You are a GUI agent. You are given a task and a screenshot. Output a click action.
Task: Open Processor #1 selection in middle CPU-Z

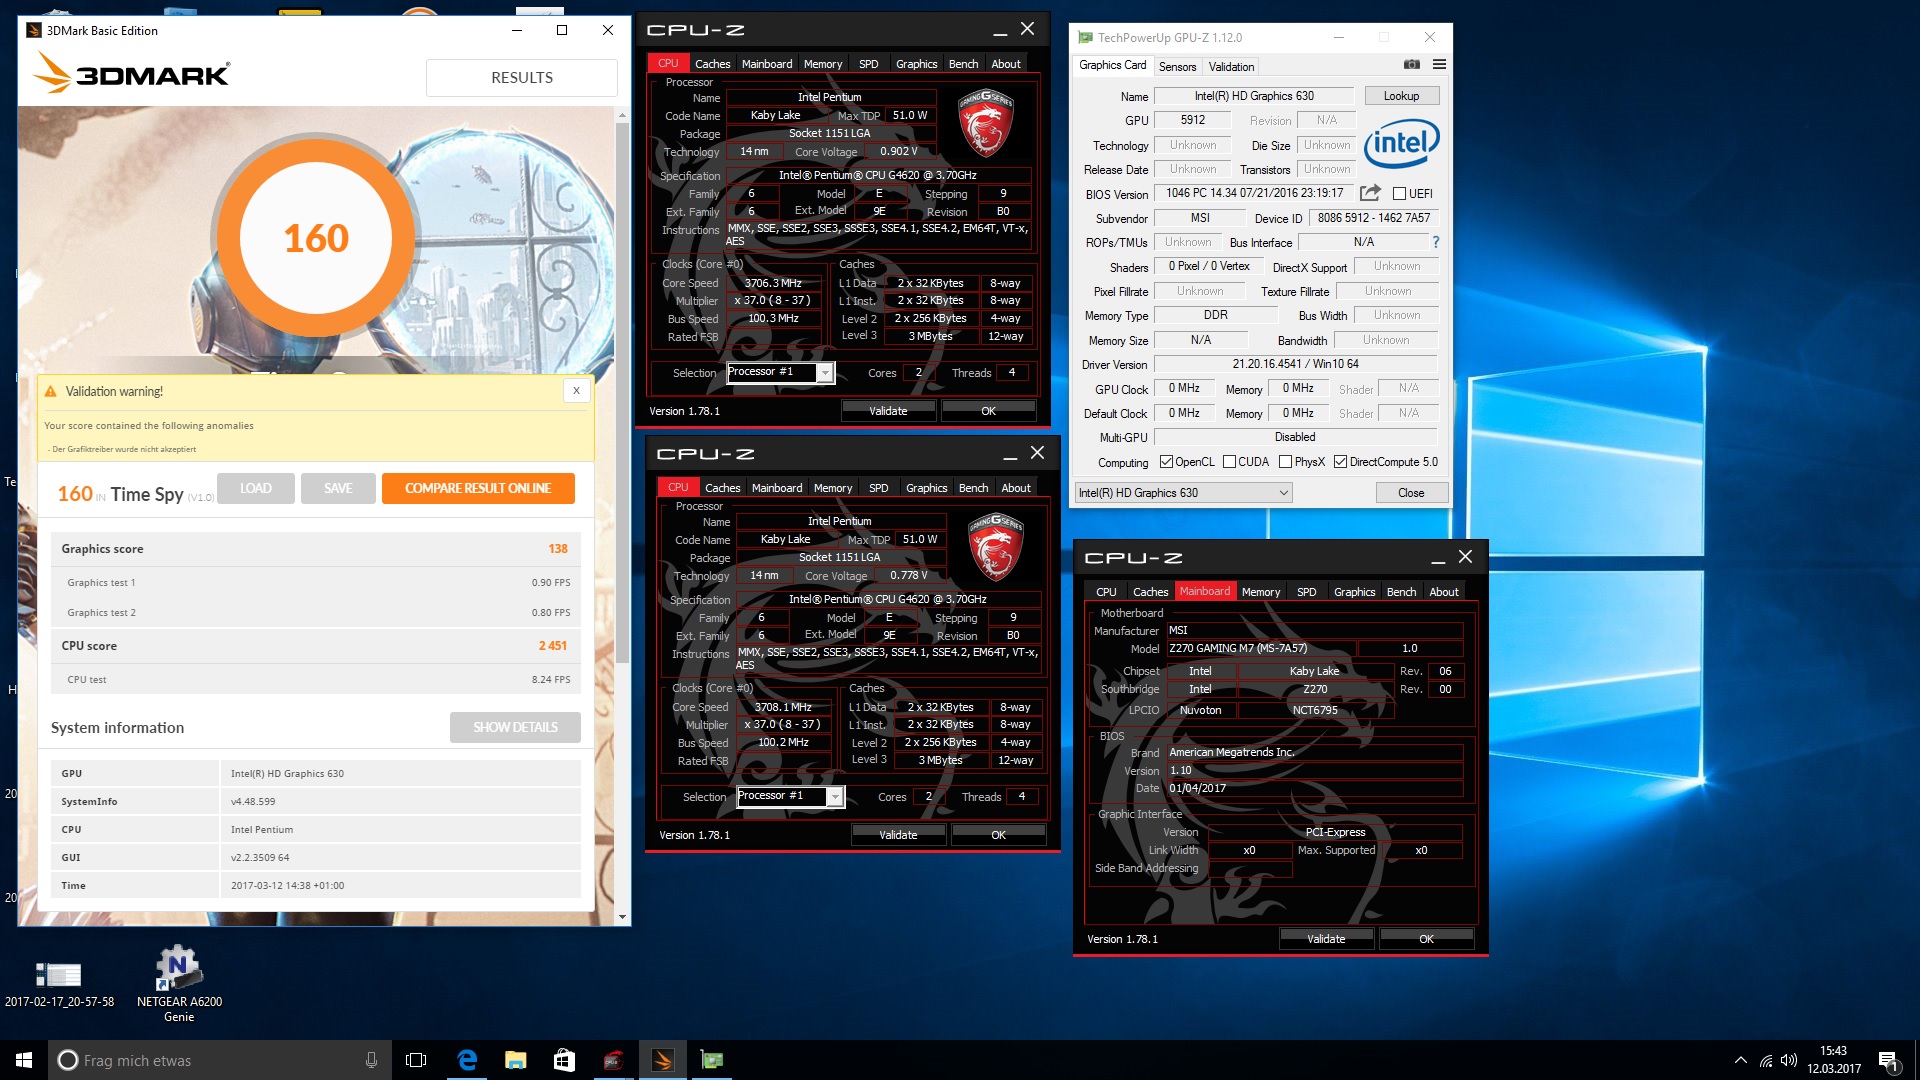[x=790, y=796]
